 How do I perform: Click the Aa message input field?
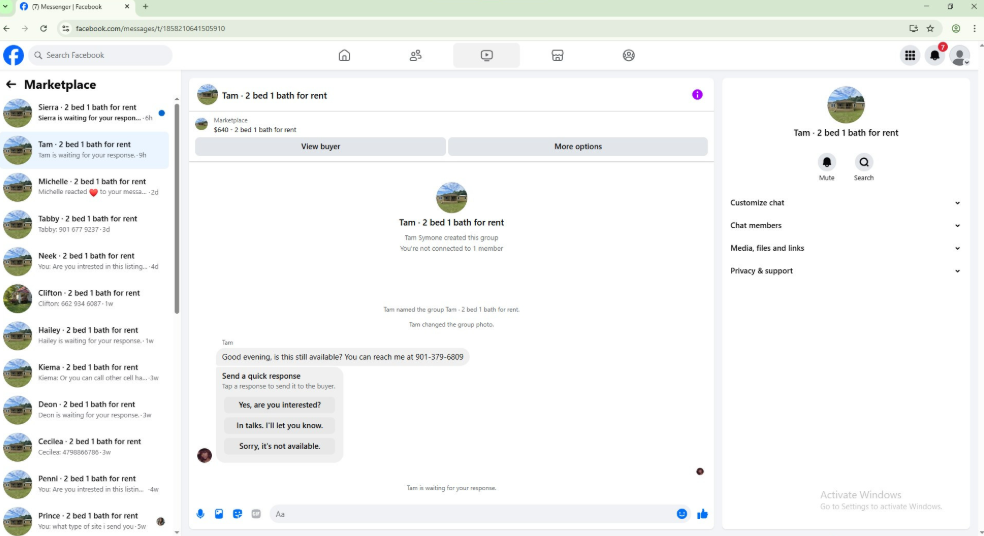point(471,514)
